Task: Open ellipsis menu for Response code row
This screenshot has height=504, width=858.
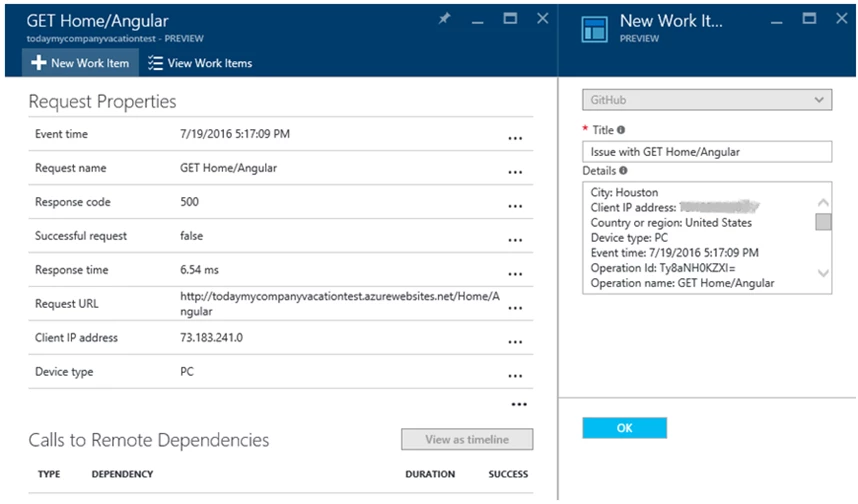Action: tap(515, 206)
